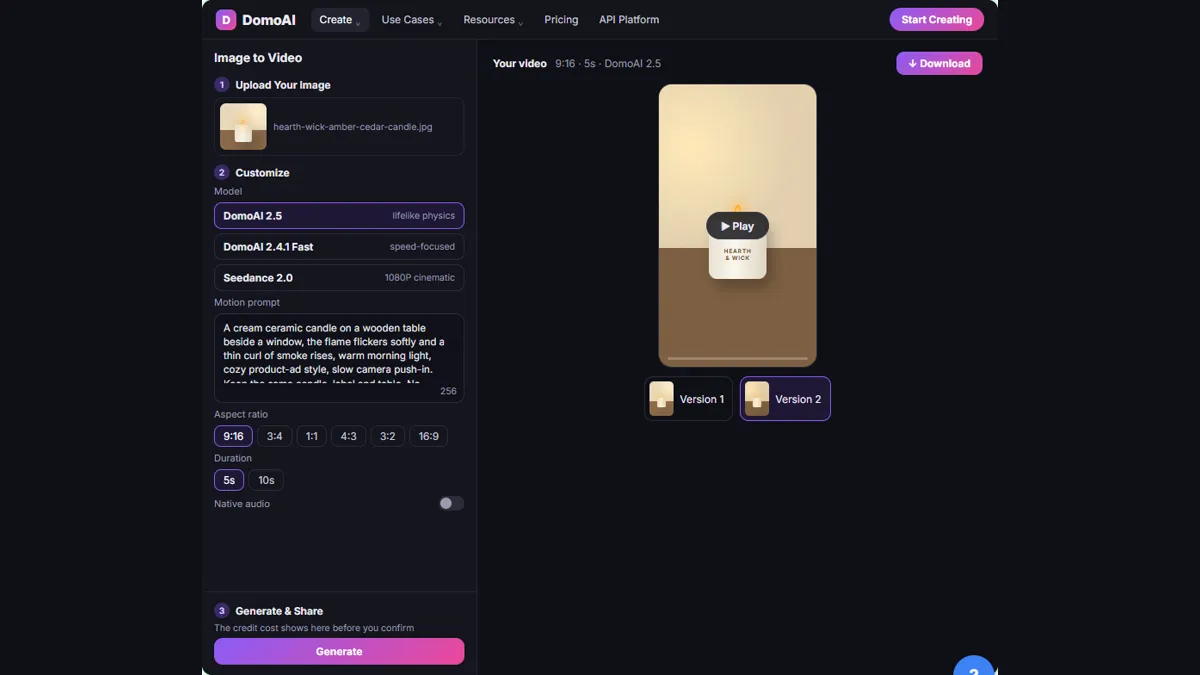Set aspect ratio to 3:4

tap(274, 436)
